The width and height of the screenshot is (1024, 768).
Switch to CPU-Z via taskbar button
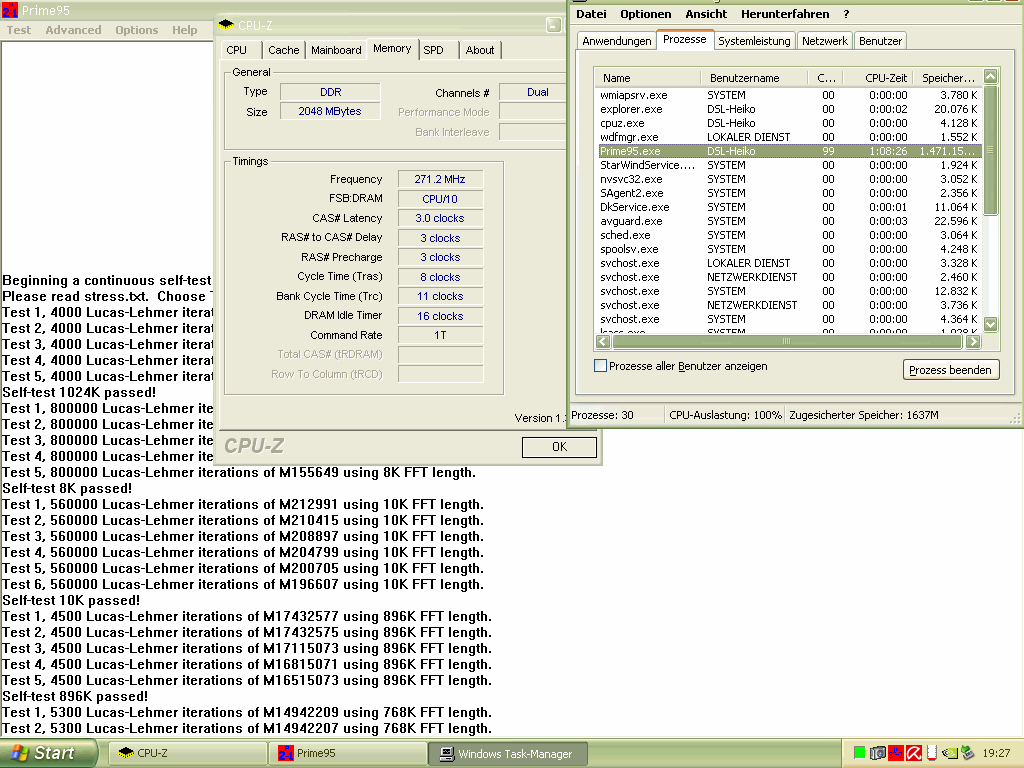(187, 753)
